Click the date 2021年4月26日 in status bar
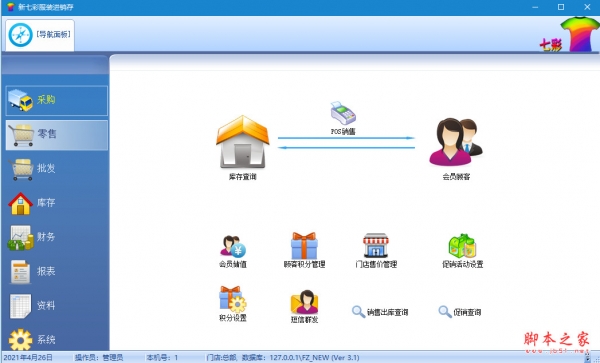 click(28, 358)
